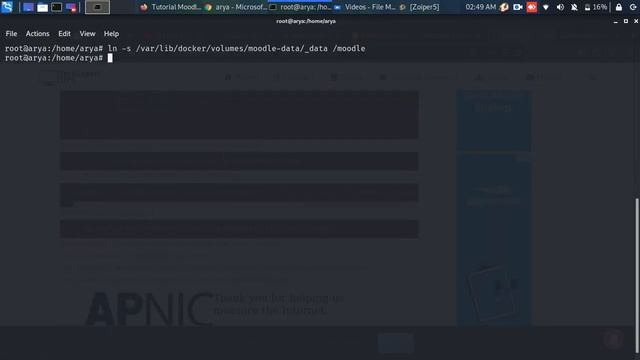Click the 02:49 AM clock
640x360 pixels.
(480, 7)
